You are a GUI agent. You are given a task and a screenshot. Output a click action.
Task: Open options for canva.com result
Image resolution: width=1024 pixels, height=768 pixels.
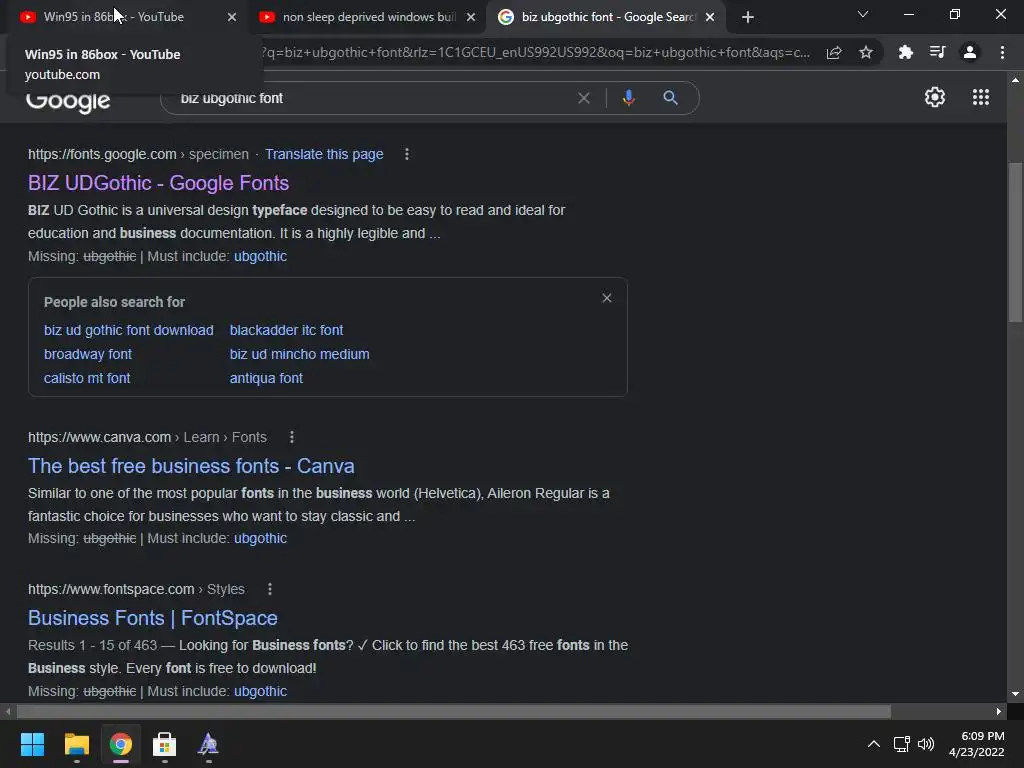click(x=292, y=437)
